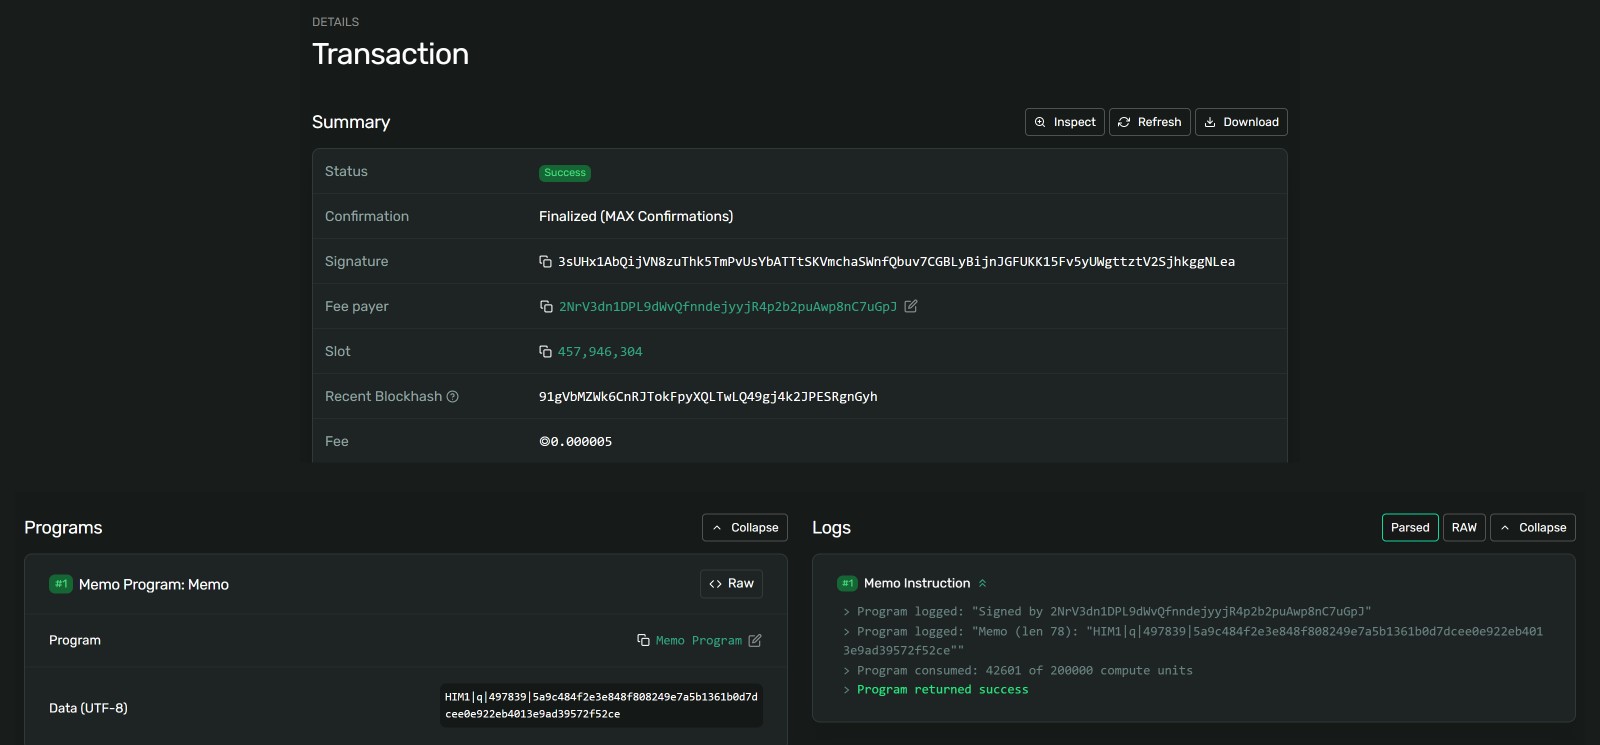Click the 'Signed by' log line
Image resolution: width=1600 pixels, height=745 pixels.
click(1114, 612)
